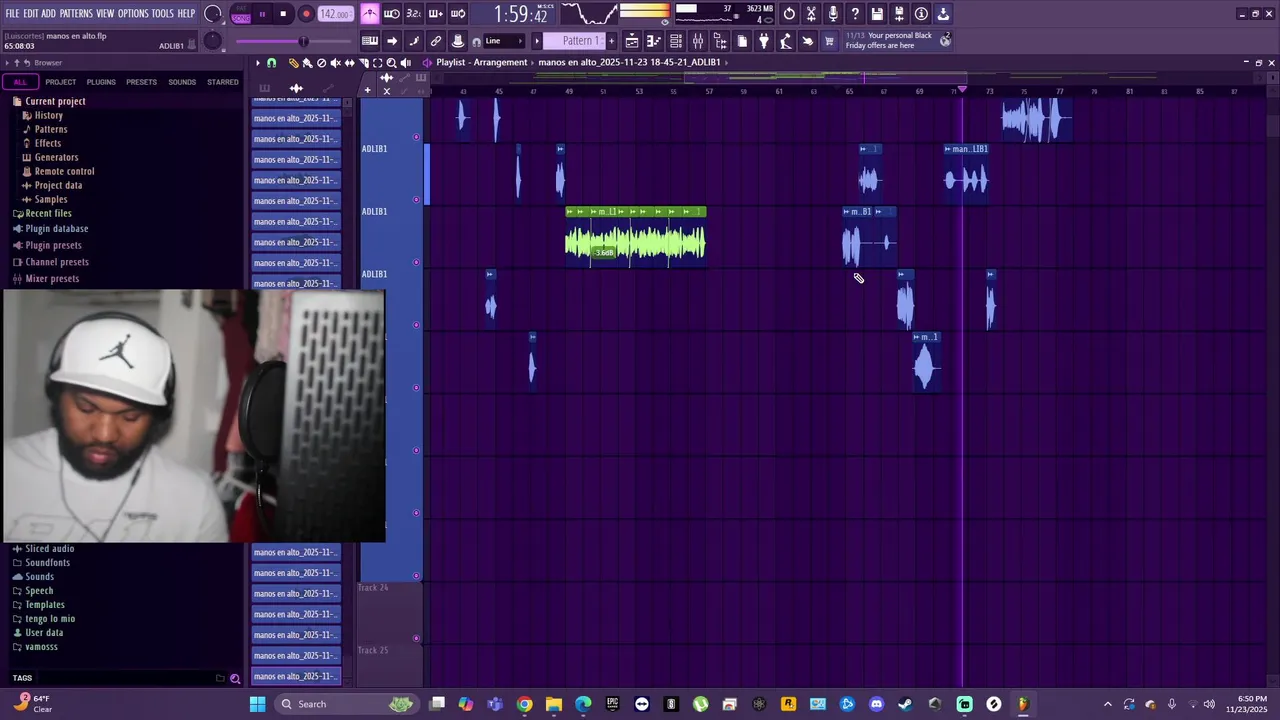
Task: Open the Mixer view
Action: [x=697, y=41]
